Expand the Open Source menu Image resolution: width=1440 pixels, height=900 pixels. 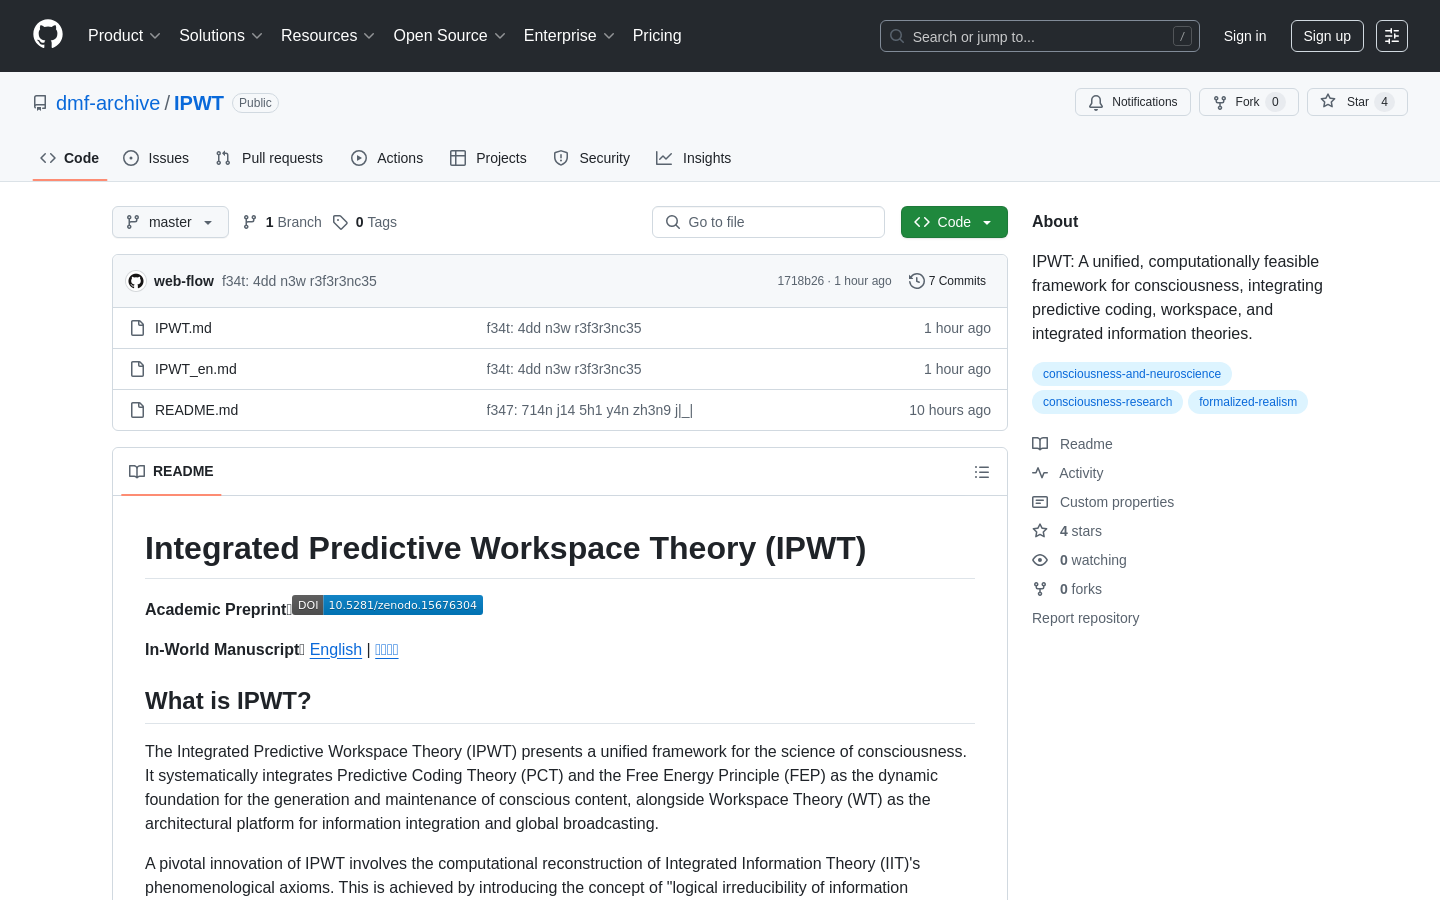pos(450,36)
